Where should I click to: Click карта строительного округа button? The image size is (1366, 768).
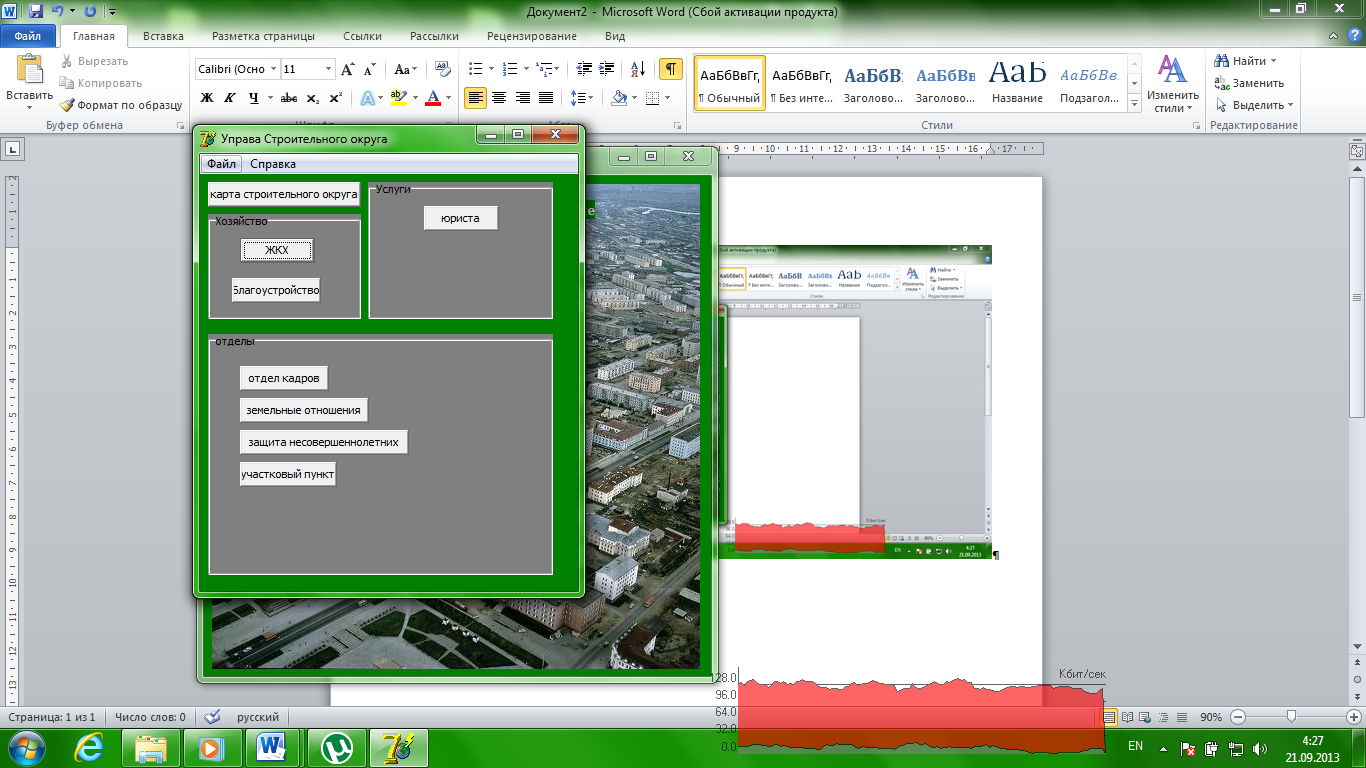(x=284, y=194)
